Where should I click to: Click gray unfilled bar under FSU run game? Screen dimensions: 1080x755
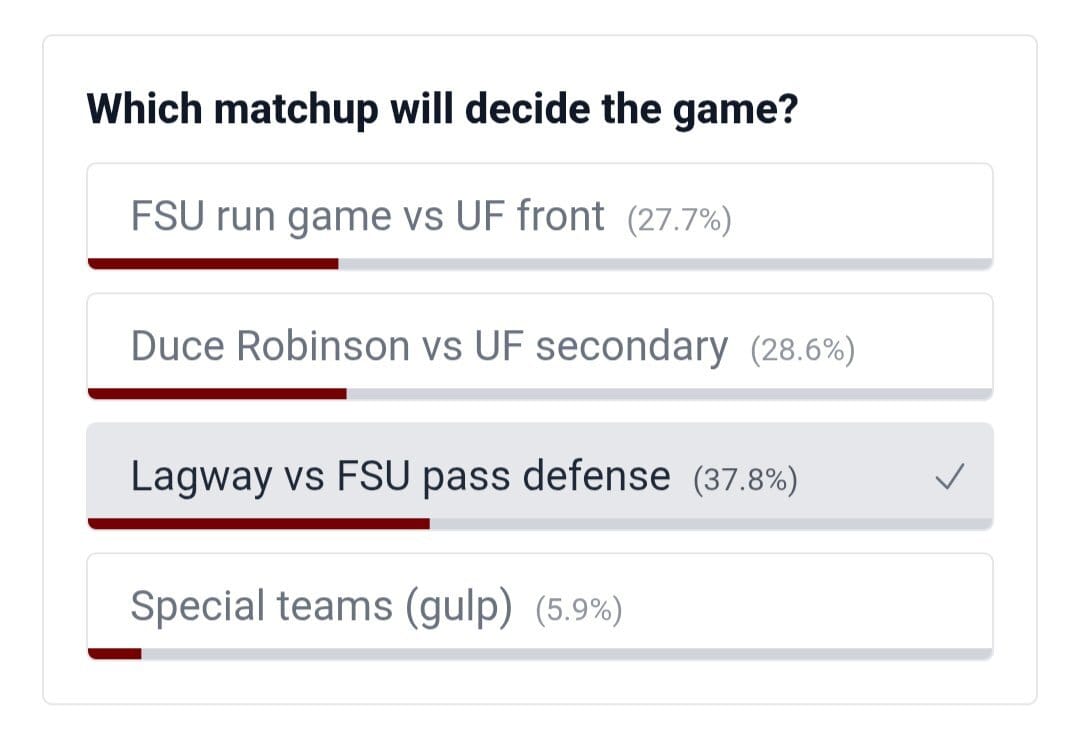[665, 264]
